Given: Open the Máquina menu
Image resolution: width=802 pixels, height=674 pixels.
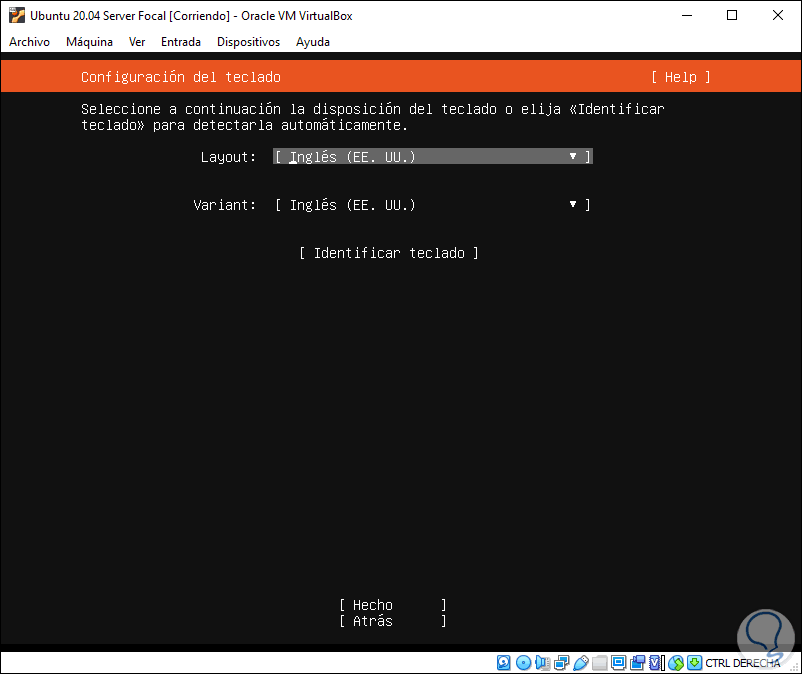Looking at the screenshot, I should (89, 42).
